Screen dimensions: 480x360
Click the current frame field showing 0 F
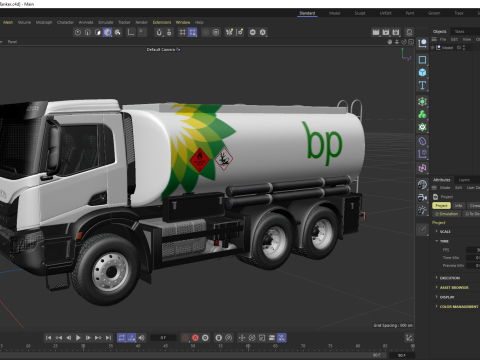163,338
